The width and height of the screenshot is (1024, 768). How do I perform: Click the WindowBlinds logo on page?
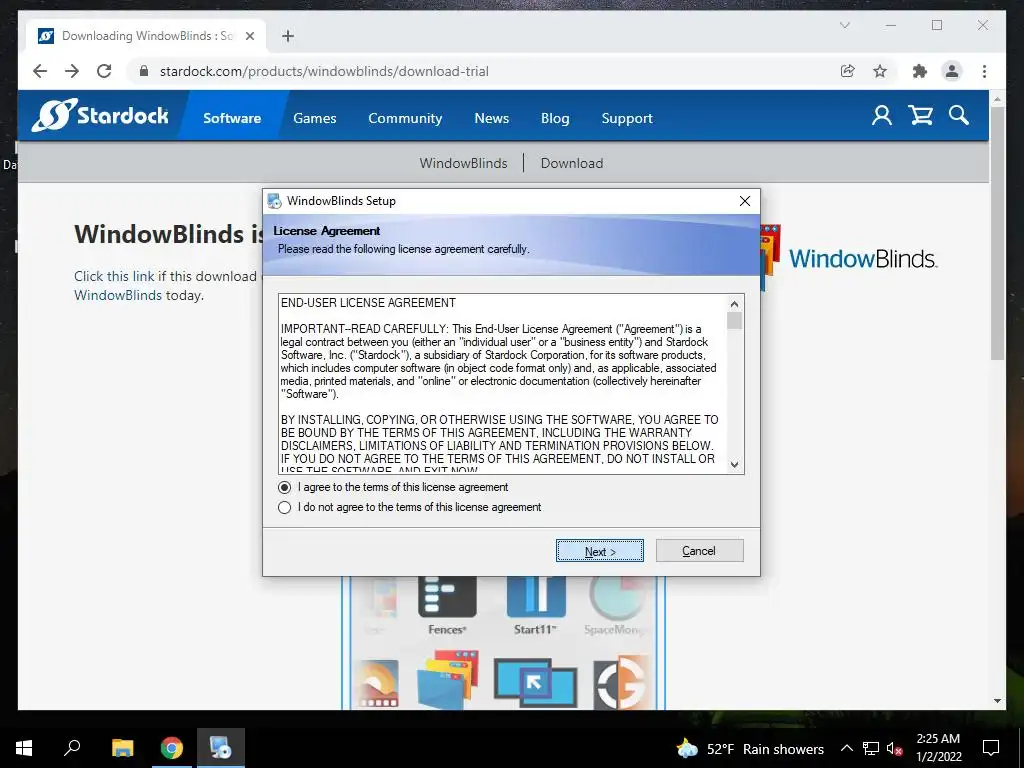click(849, 258)
